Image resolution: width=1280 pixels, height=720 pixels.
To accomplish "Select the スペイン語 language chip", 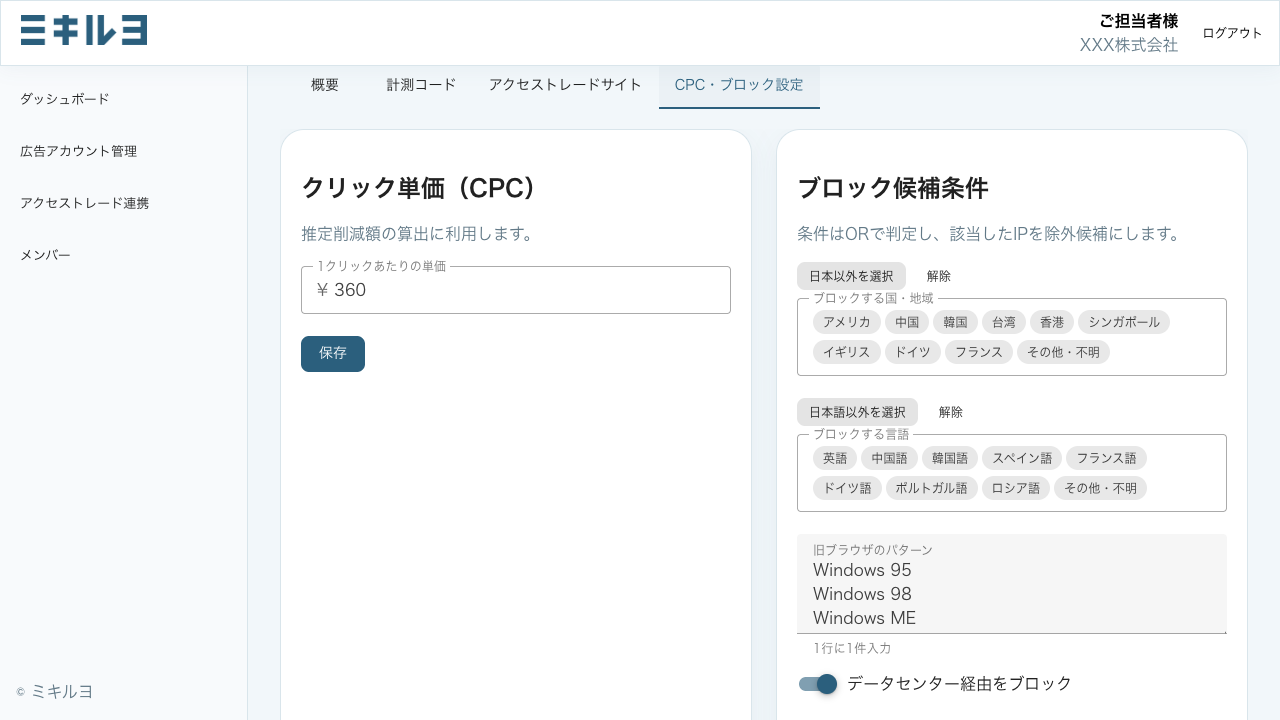I will point(1021,458).
